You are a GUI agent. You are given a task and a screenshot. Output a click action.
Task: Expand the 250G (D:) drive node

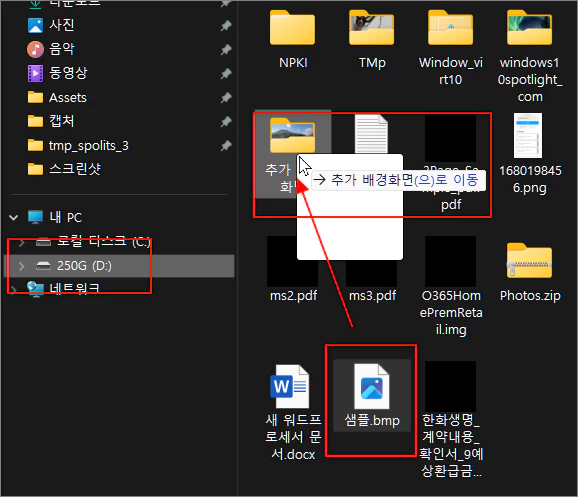22,266
